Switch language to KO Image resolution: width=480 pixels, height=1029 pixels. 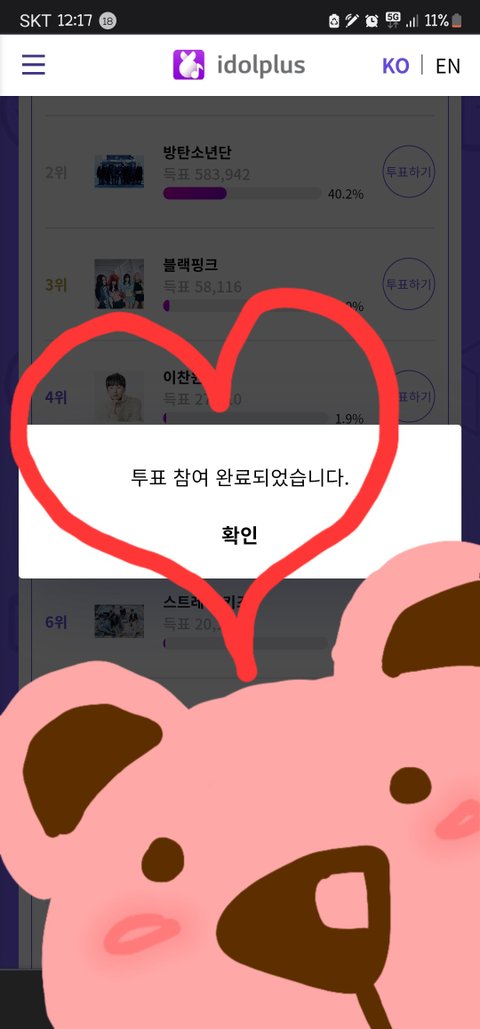[x=395, y=66]
